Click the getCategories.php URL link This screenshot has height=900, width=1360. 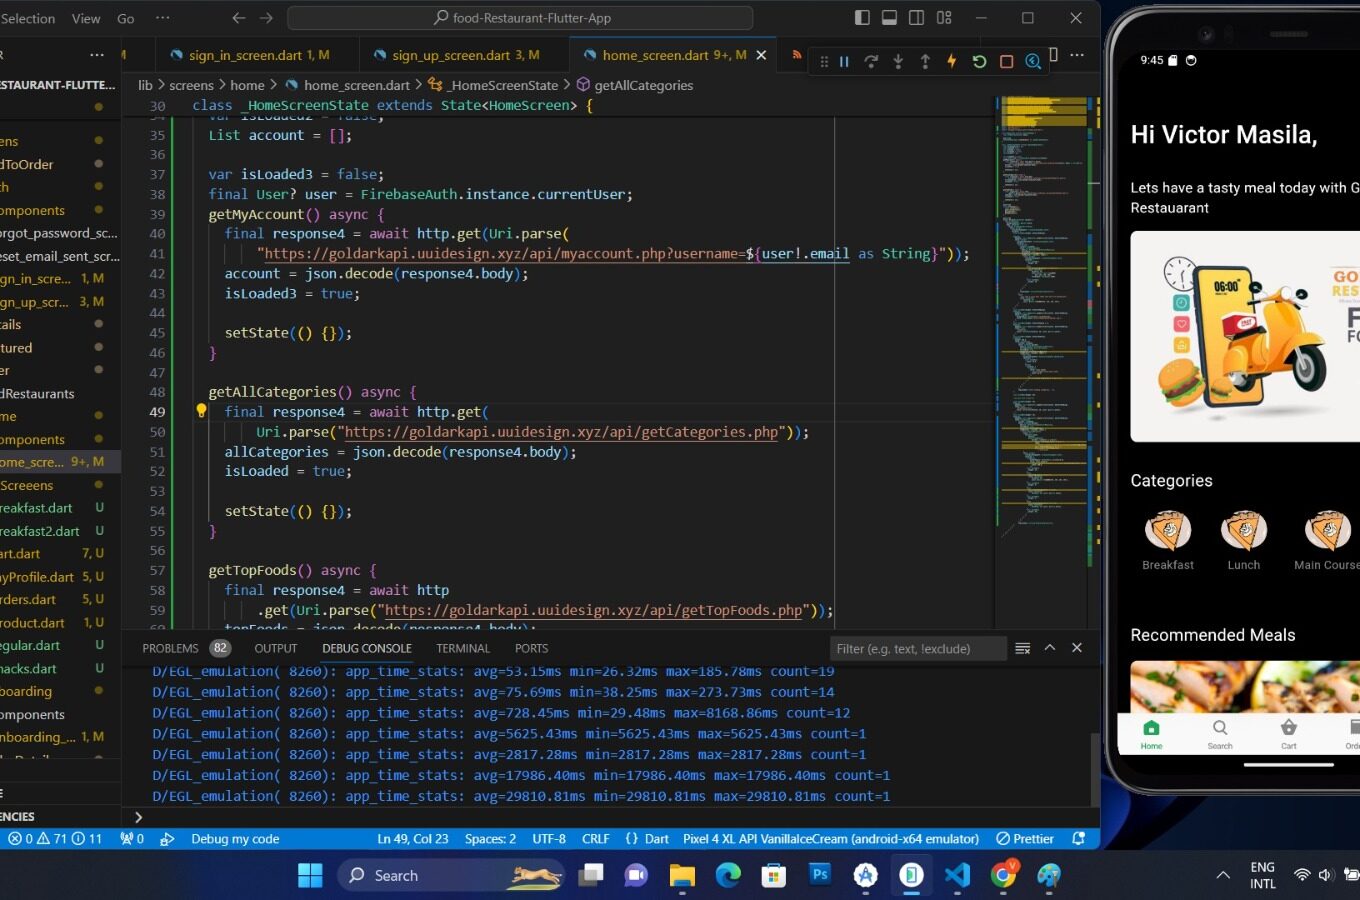coord(561,432)
